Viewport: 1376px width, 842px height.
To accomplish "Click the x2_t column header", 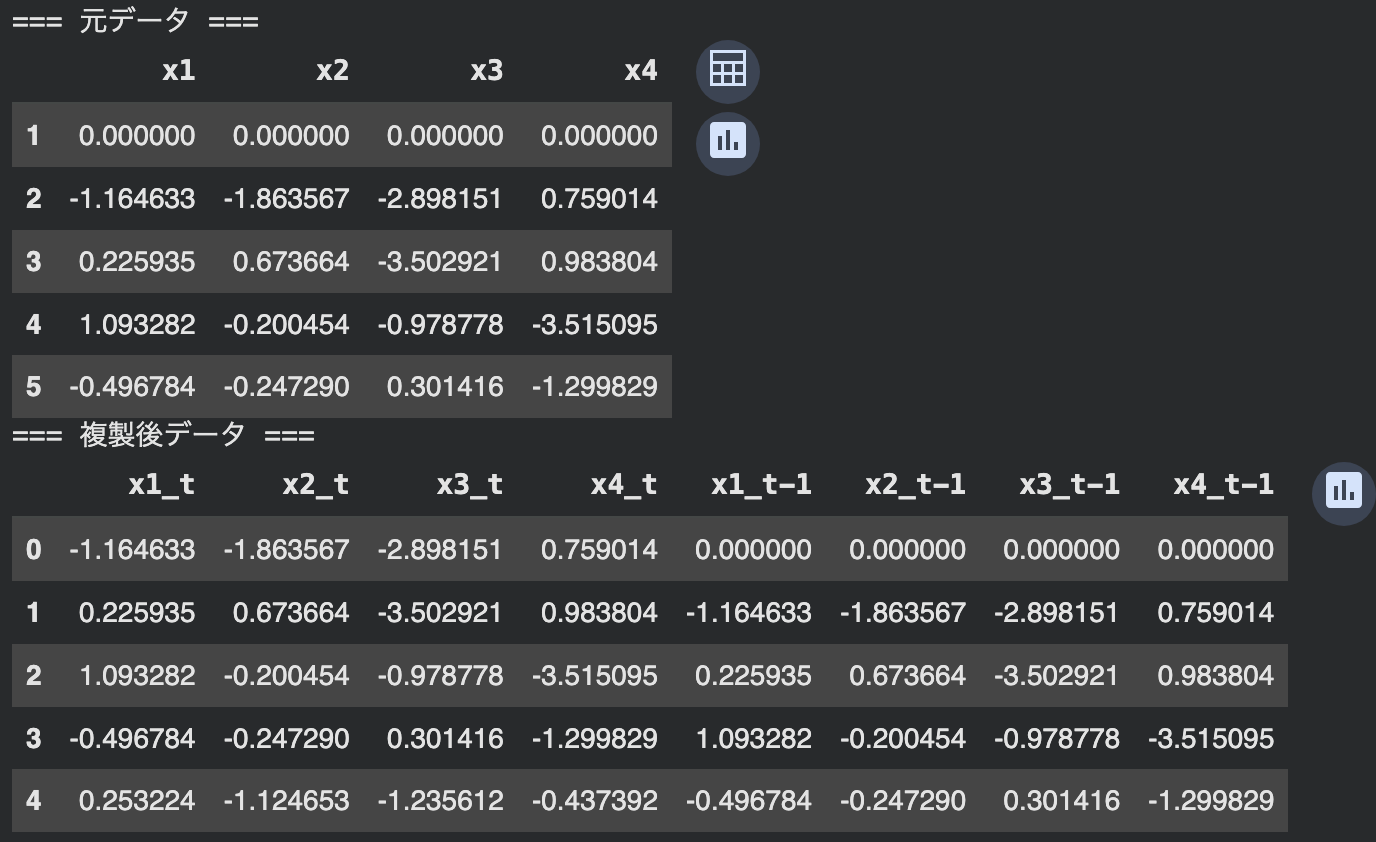I will click(315, 485).
